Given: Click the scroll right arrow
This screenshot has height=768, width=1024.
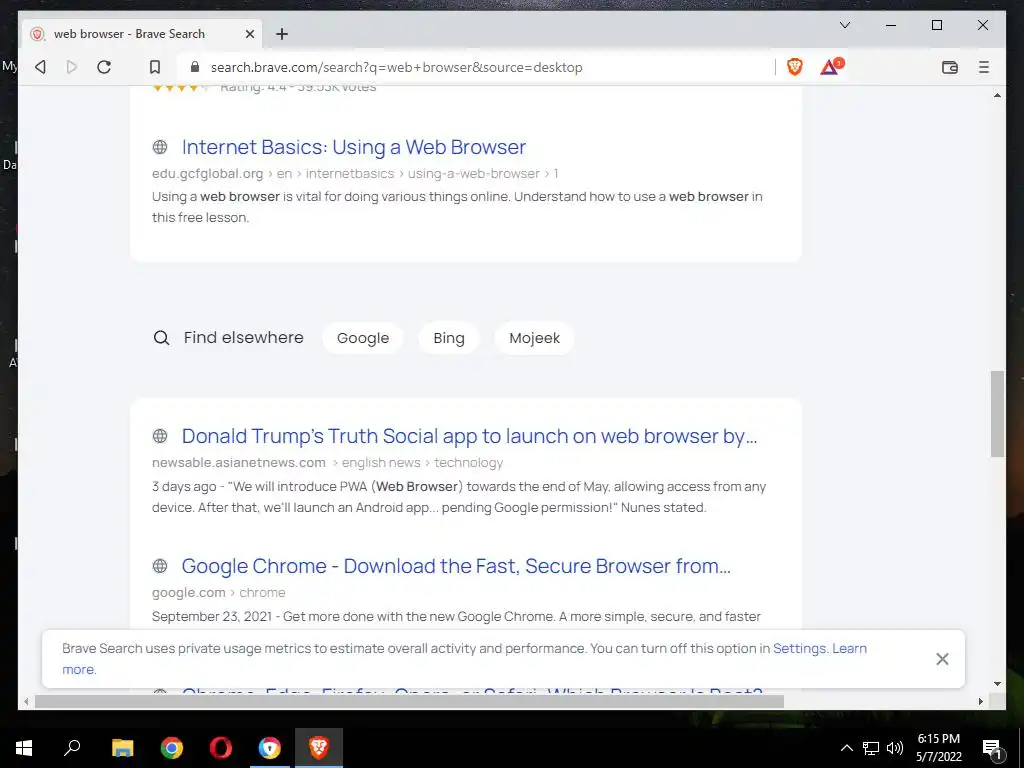Looking at the screenshot, I should tap(980, 701).
